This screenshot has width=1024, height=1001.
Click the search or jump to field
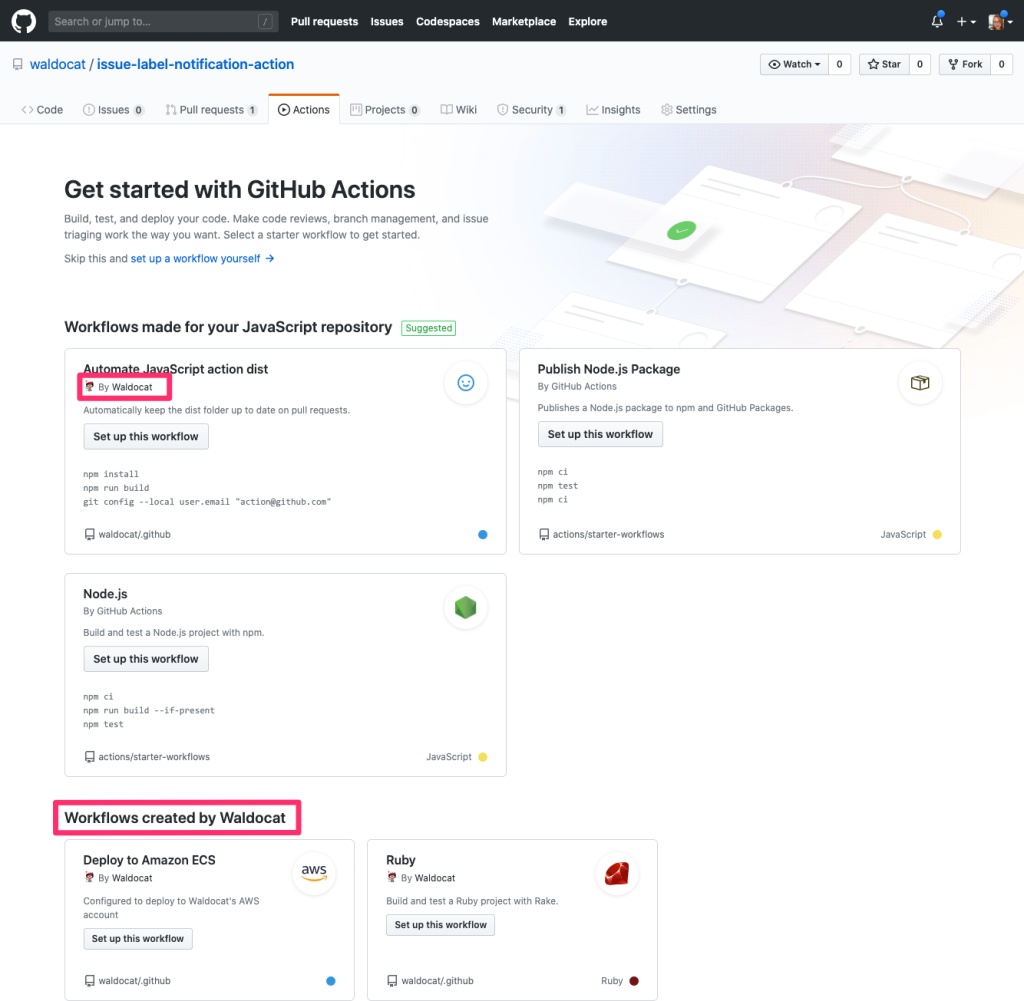click(162, 21)
